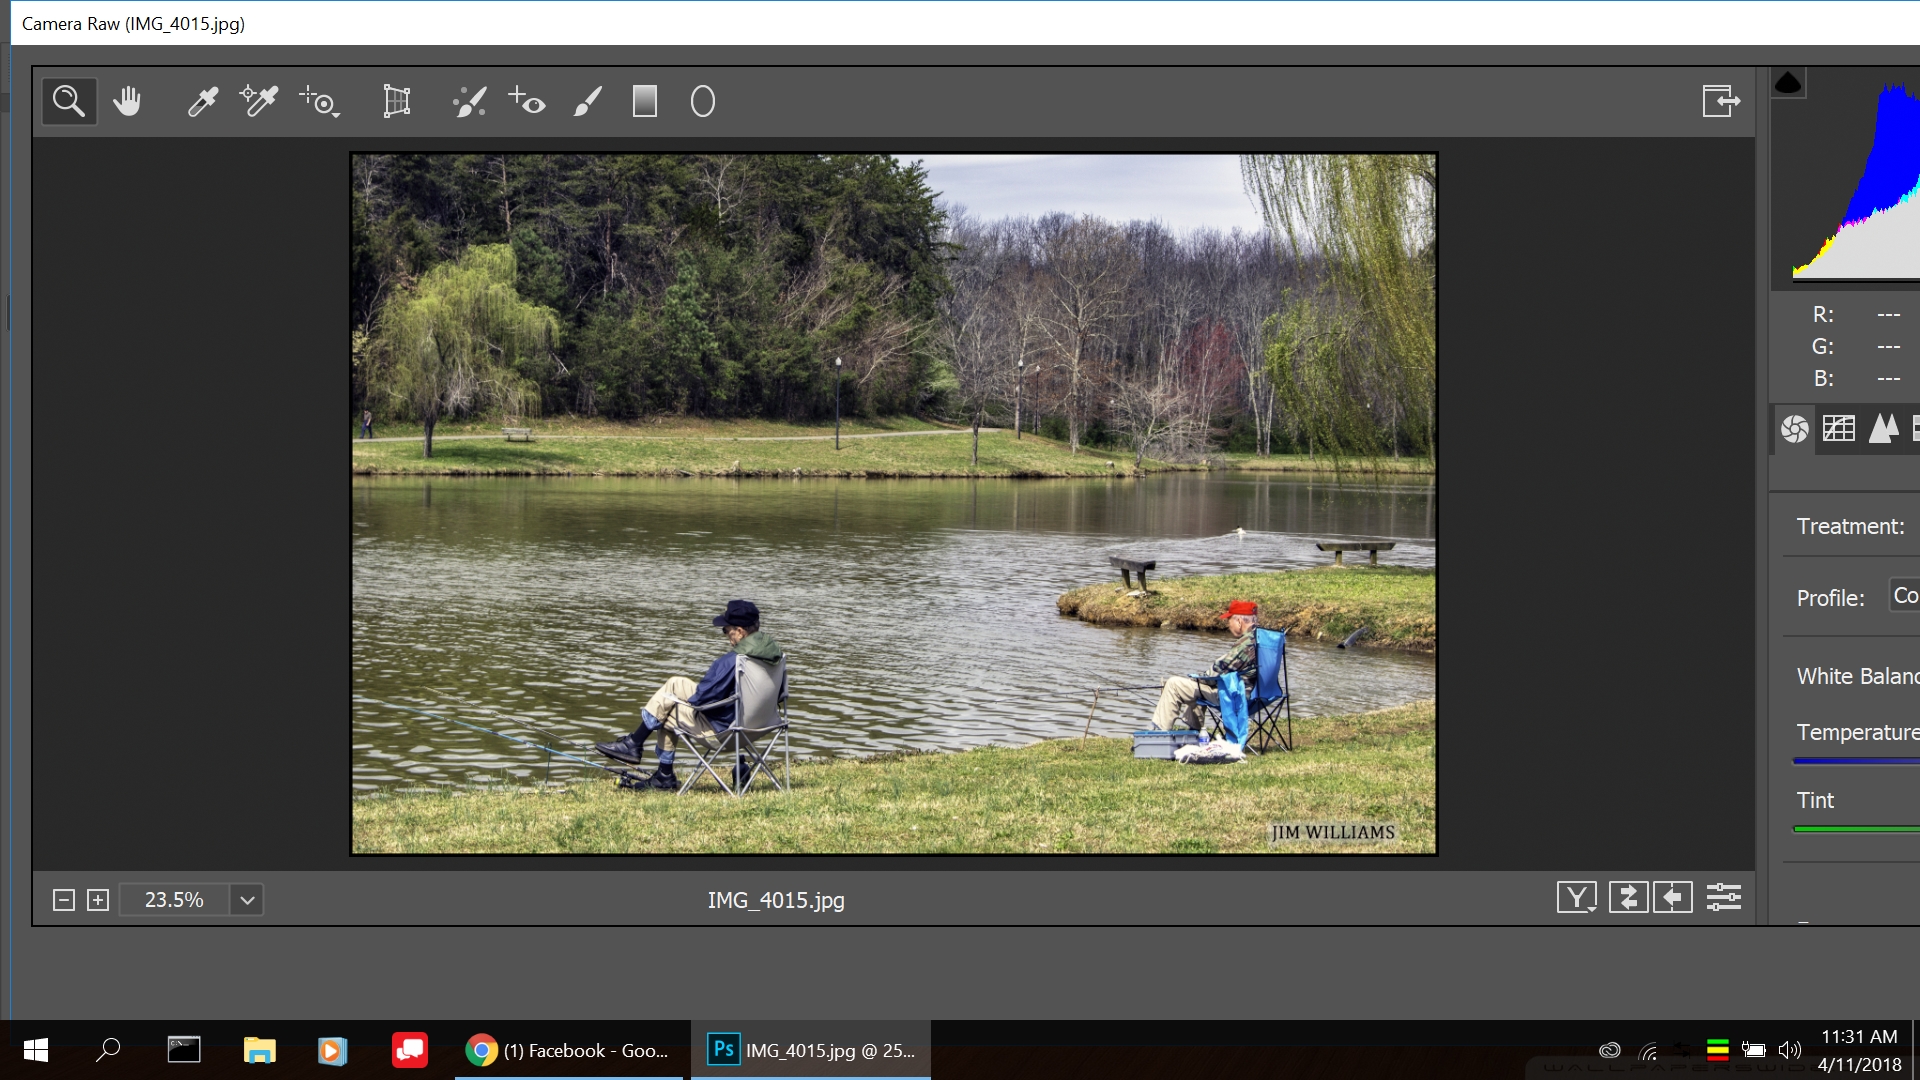Zoom in with the plus button

[98, 900]
